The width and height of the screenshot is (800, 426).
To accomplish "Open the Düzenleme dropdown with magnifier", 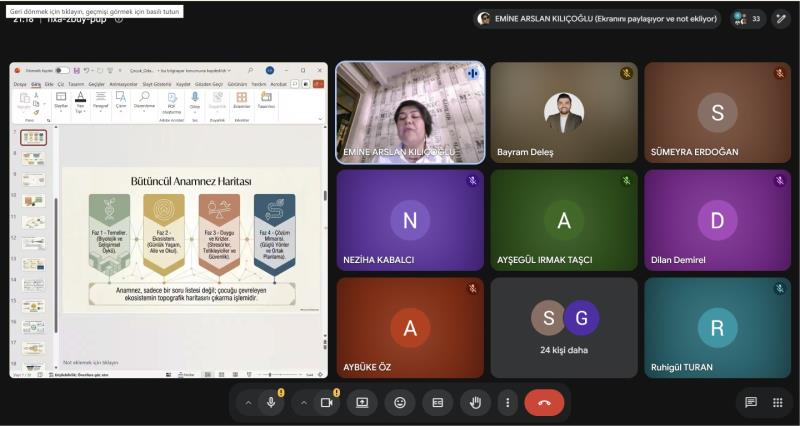I will (x=144, y=101).
